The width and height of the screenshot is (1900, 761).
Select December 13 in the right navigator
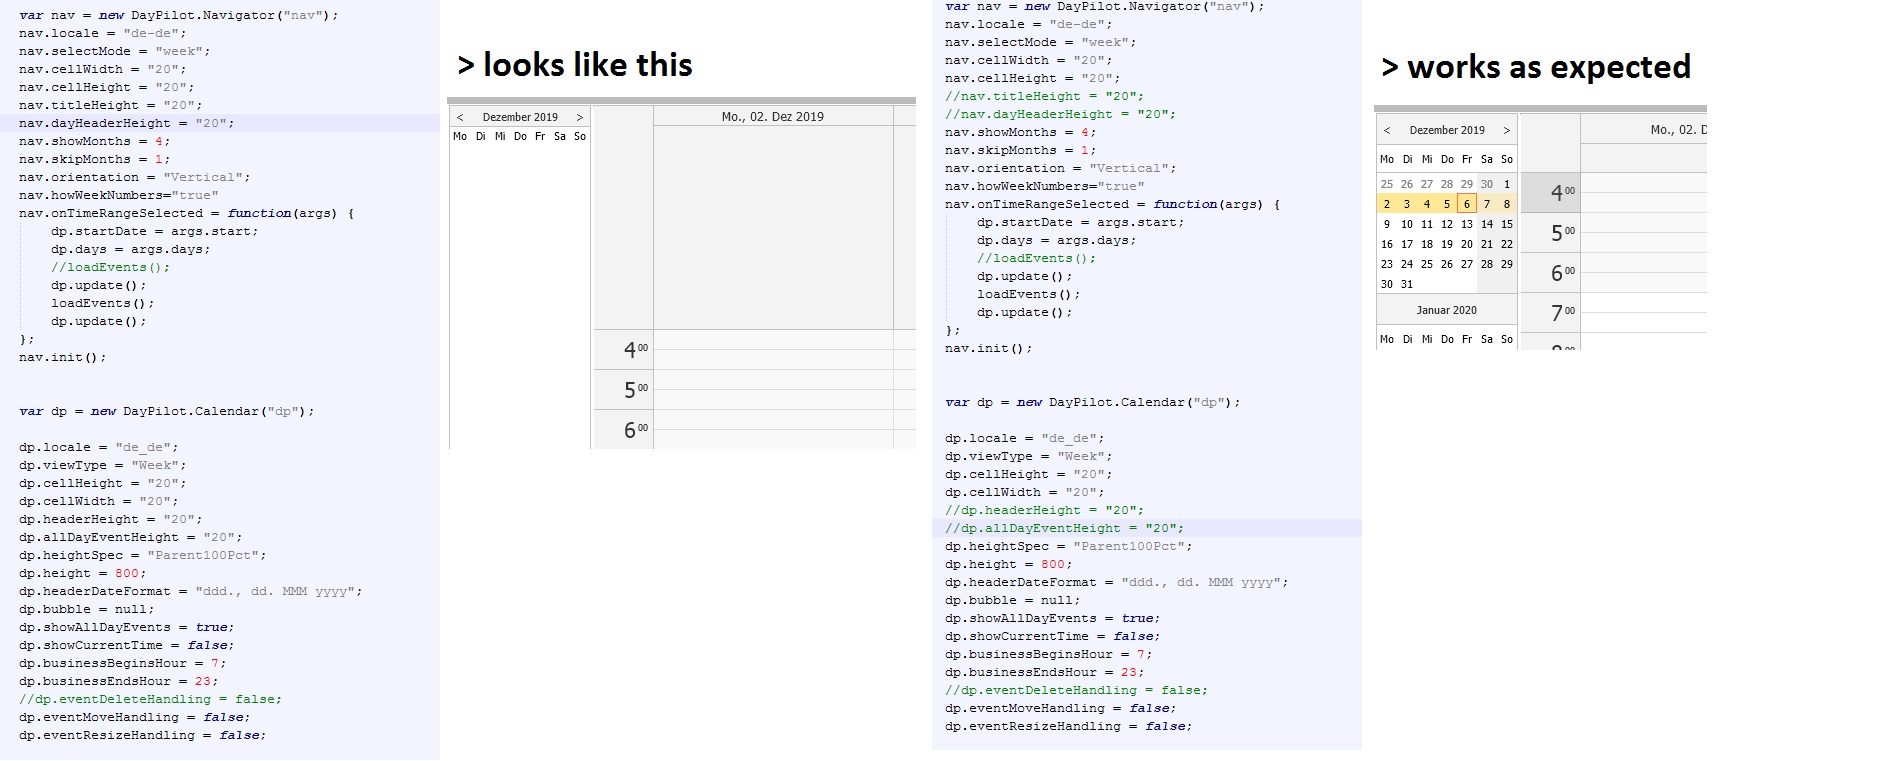(1467, 224)
